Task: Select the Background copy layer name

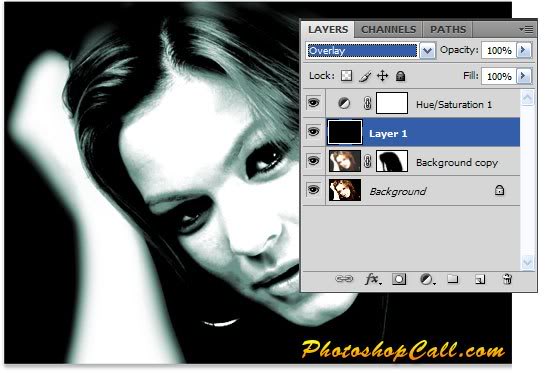Action: pos(457,163)
